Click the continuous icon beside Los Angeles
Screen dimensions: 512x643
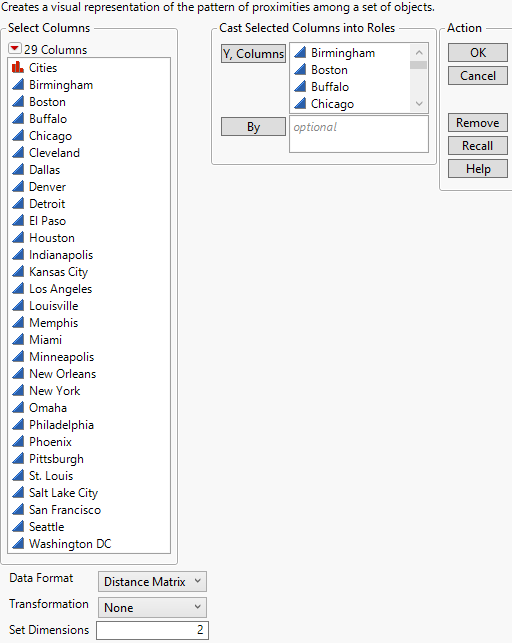coord(18,289)
